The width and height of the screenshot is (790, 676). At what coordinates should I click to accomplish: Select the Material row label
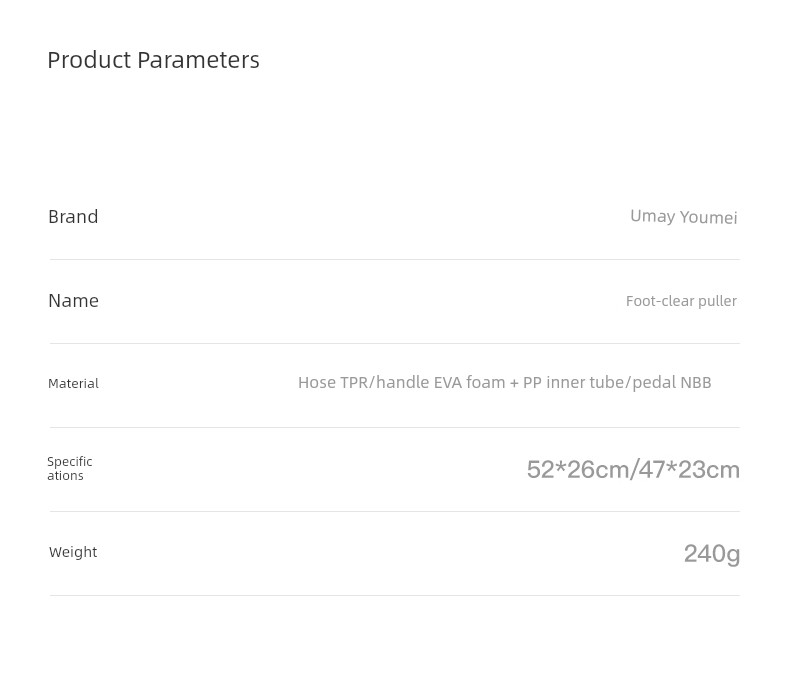tap(74, 384)
